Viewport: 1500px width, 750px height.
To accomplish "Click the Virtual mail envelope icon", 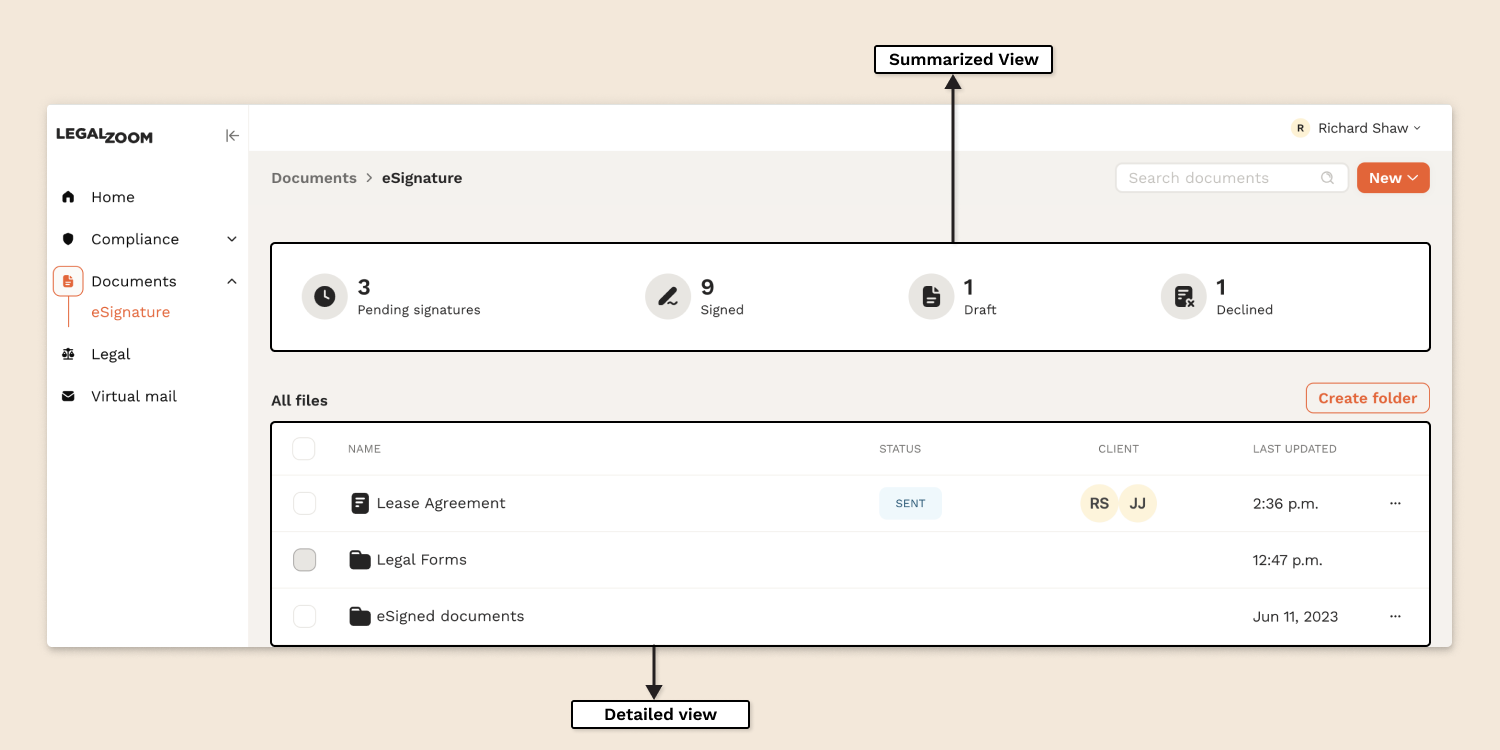I will (x=68, y=396).
